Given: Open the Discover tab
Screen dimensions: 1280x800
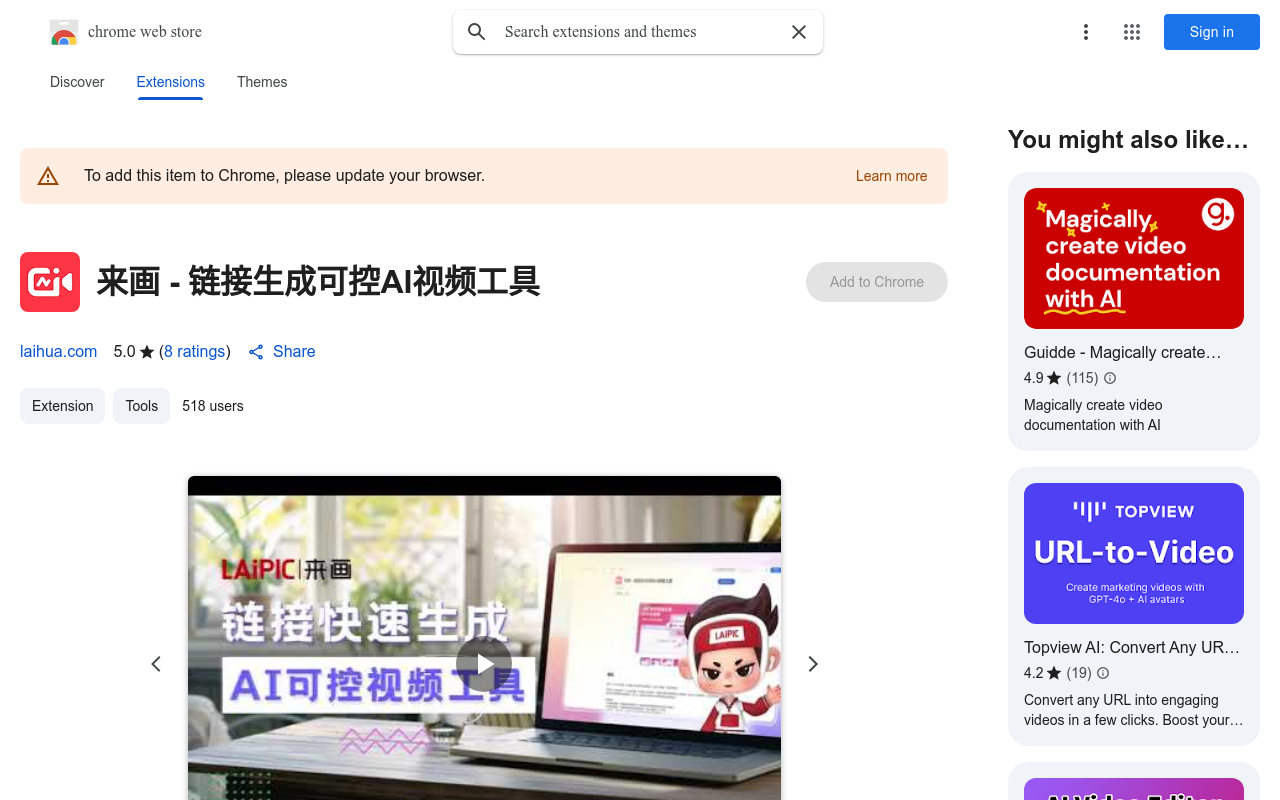Looking at the screenshot, I should click(77, 82).
